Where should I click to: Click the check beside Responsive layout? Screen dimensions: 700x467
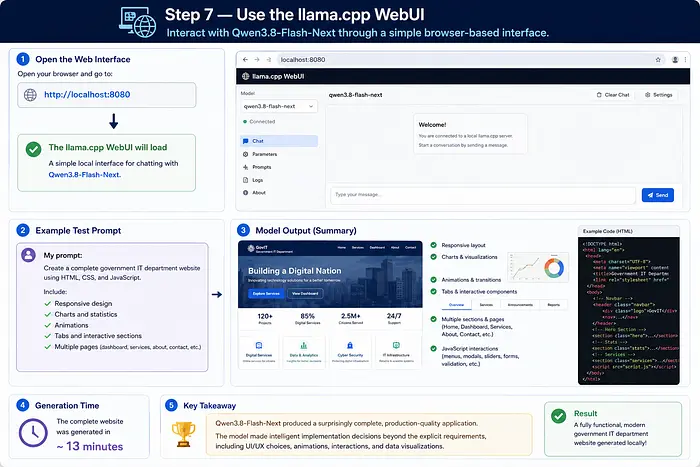[x=433, y=245]
